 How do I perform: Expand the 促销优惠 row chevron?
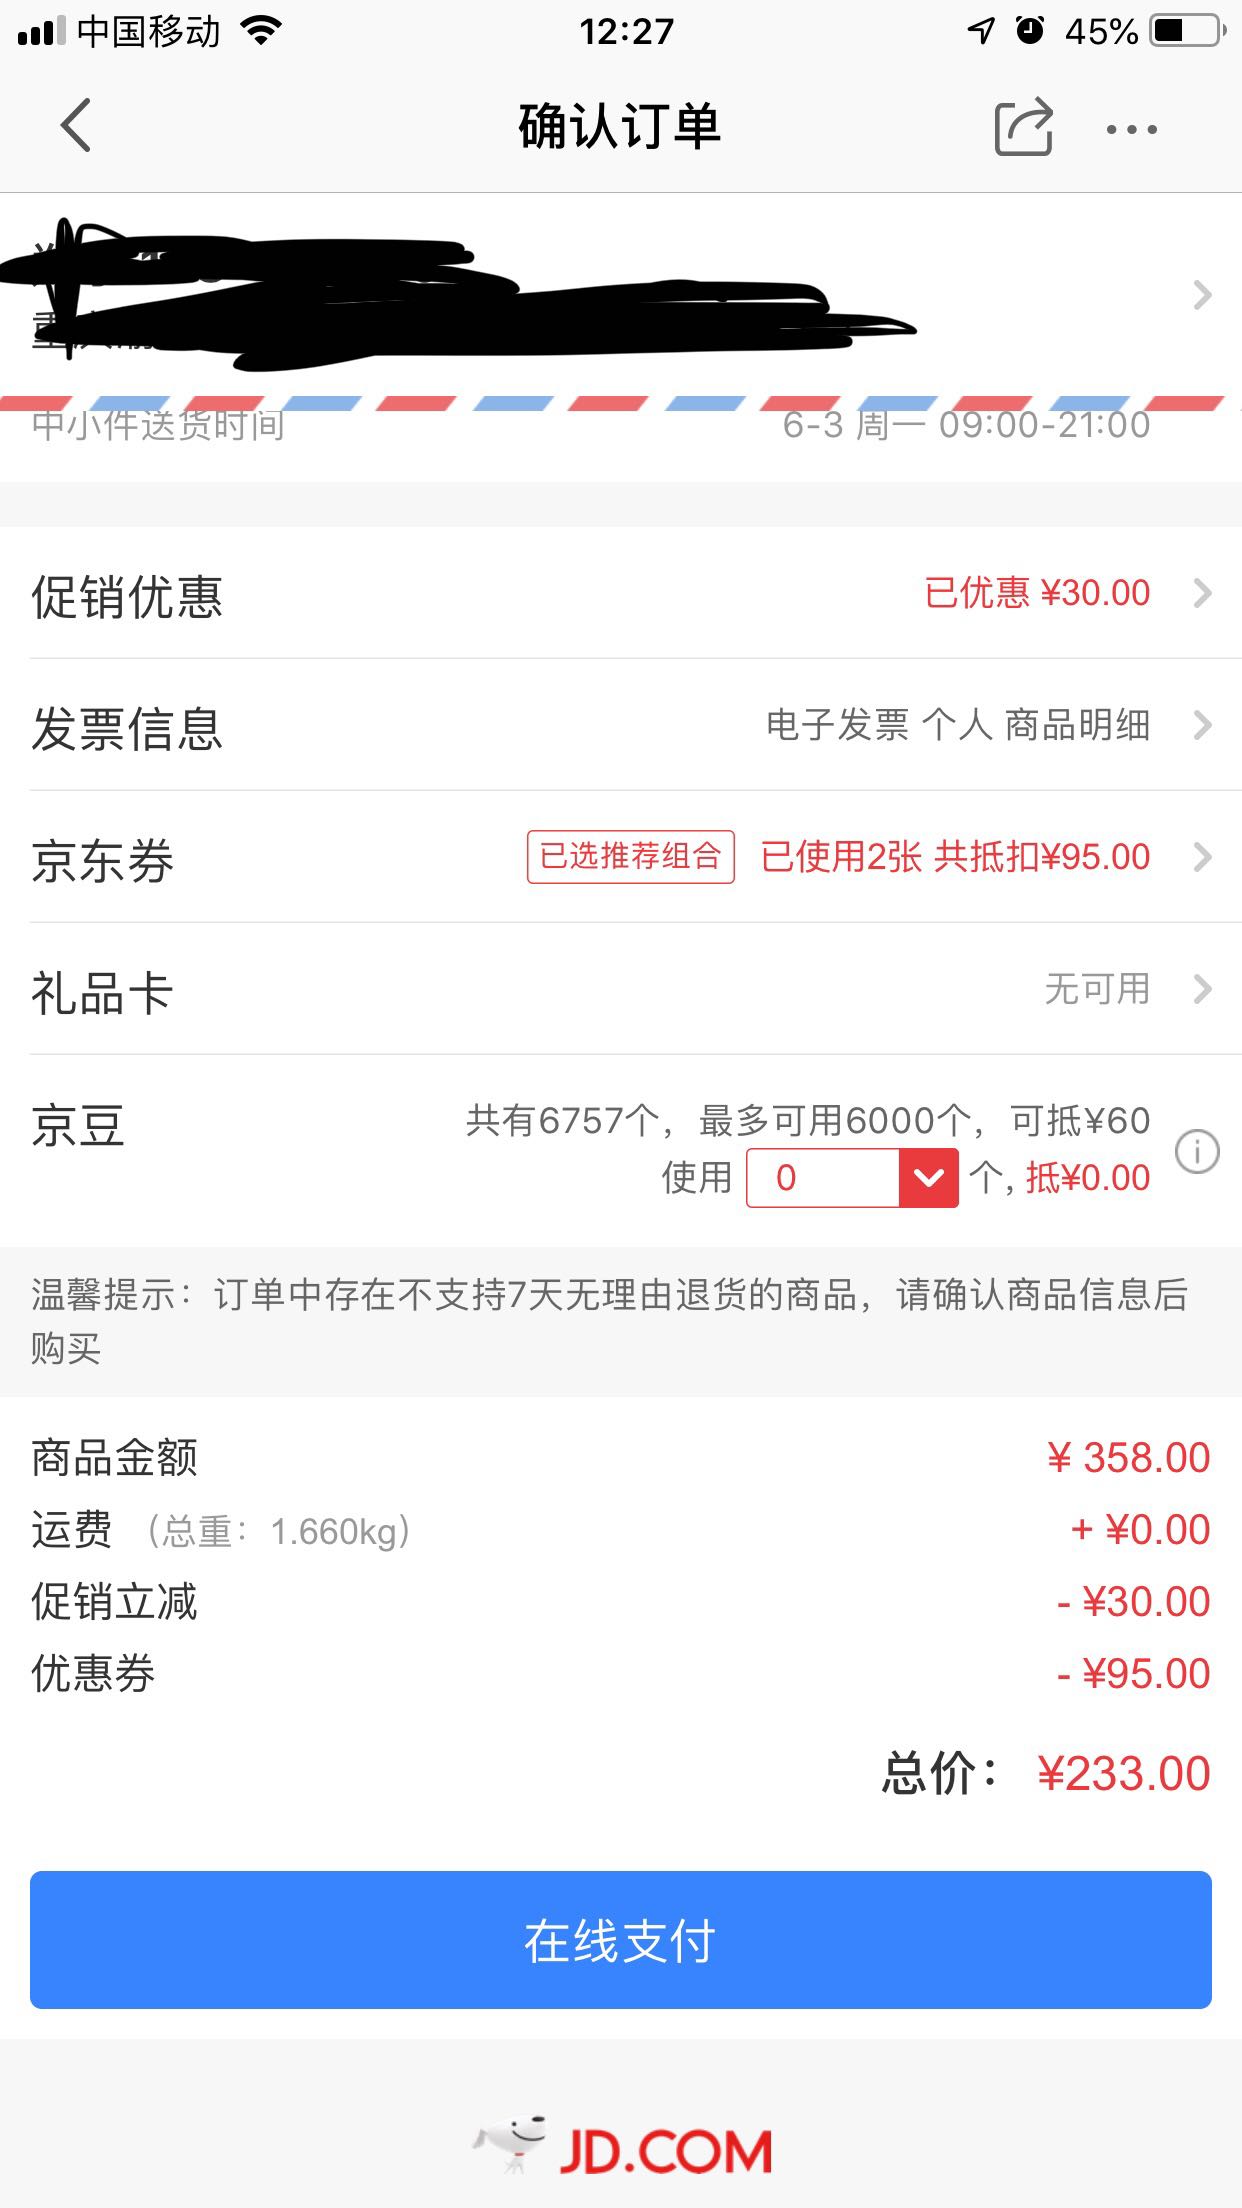tap(1203, 593)
